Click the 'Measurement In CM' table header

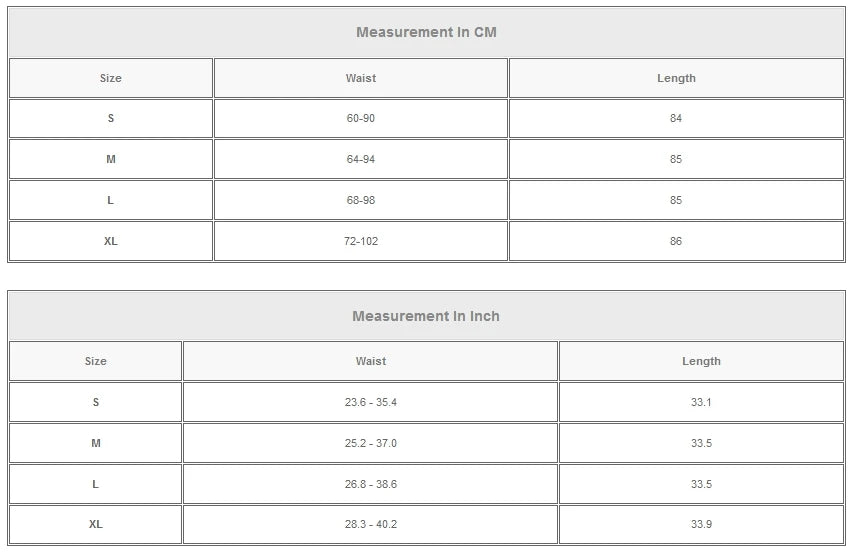[426, 32]
